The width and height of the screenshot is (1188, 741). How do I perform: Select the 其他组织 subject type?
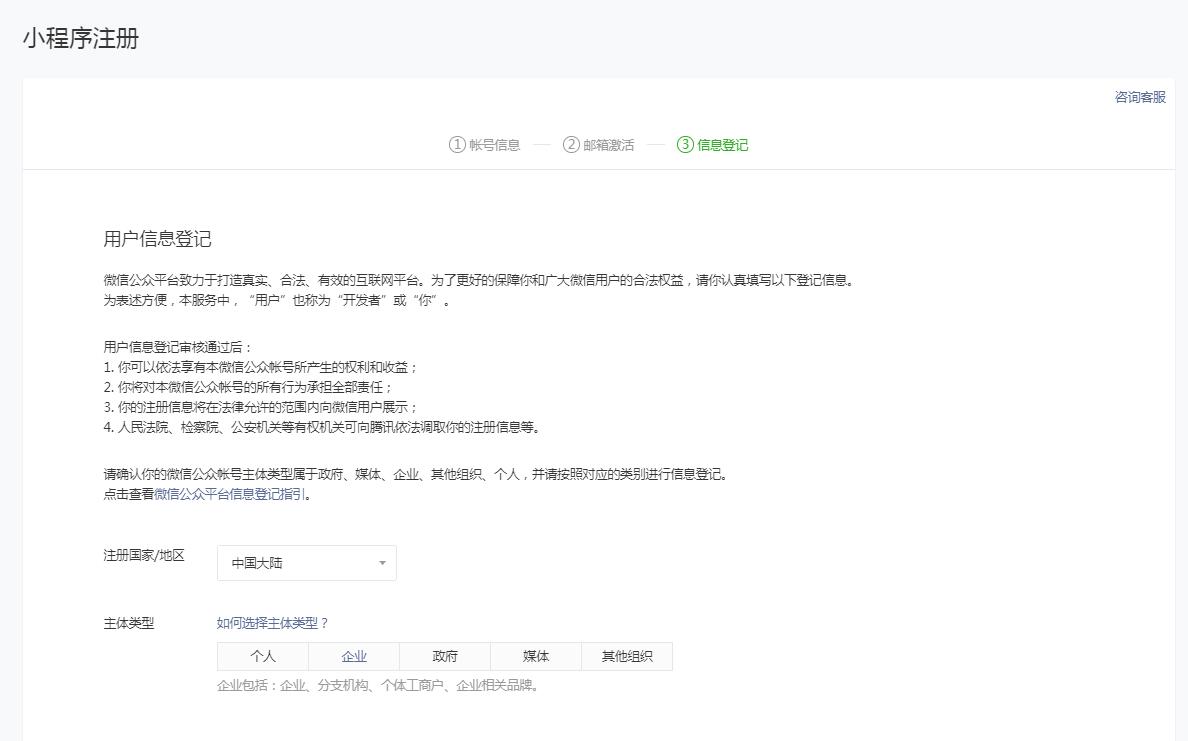pos(627,656)
